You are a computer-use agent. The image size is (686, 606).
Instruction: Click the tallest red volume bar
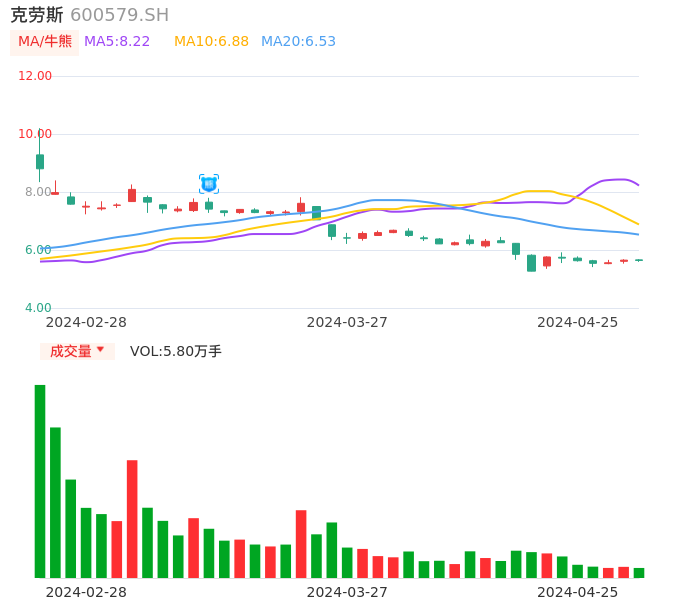[x=132, y=518]
